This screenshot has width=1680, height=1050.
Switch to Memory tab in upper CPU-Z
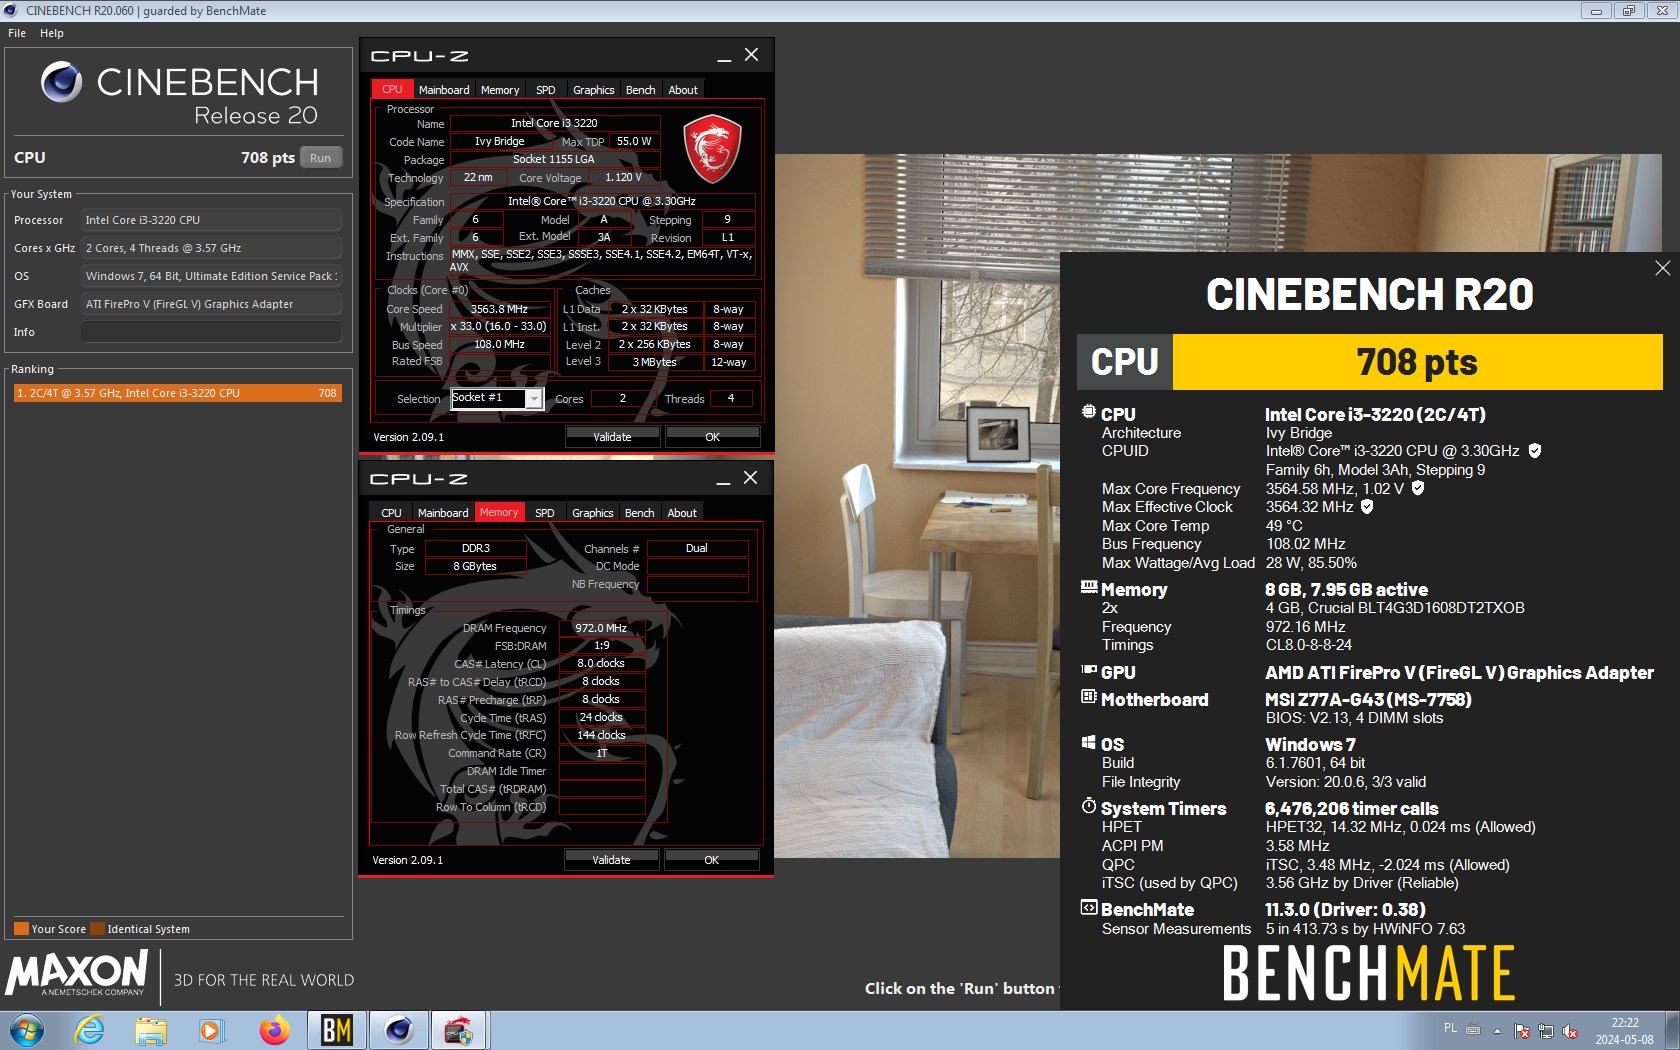click(500, 90)
